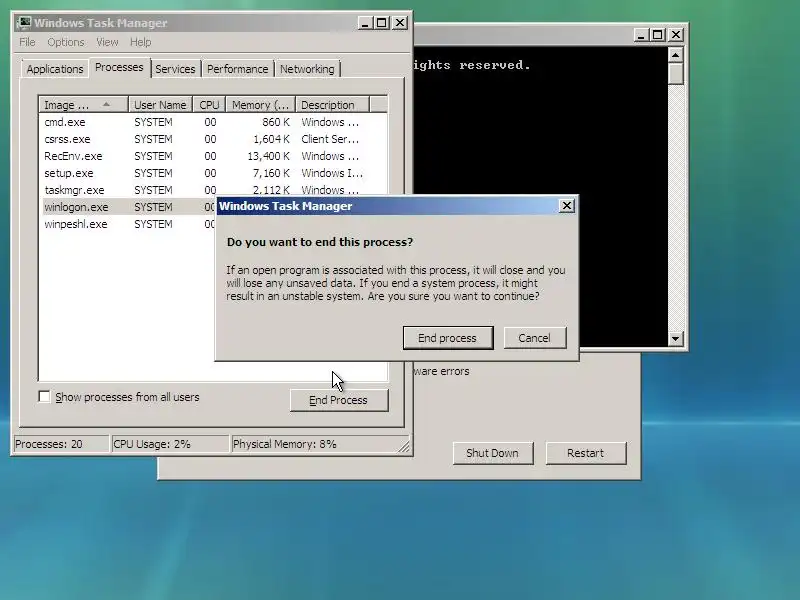This screenshot has width=800, height=600.
Task: Click Windows I... description of setup.exe
Action: tap(332, 173)
